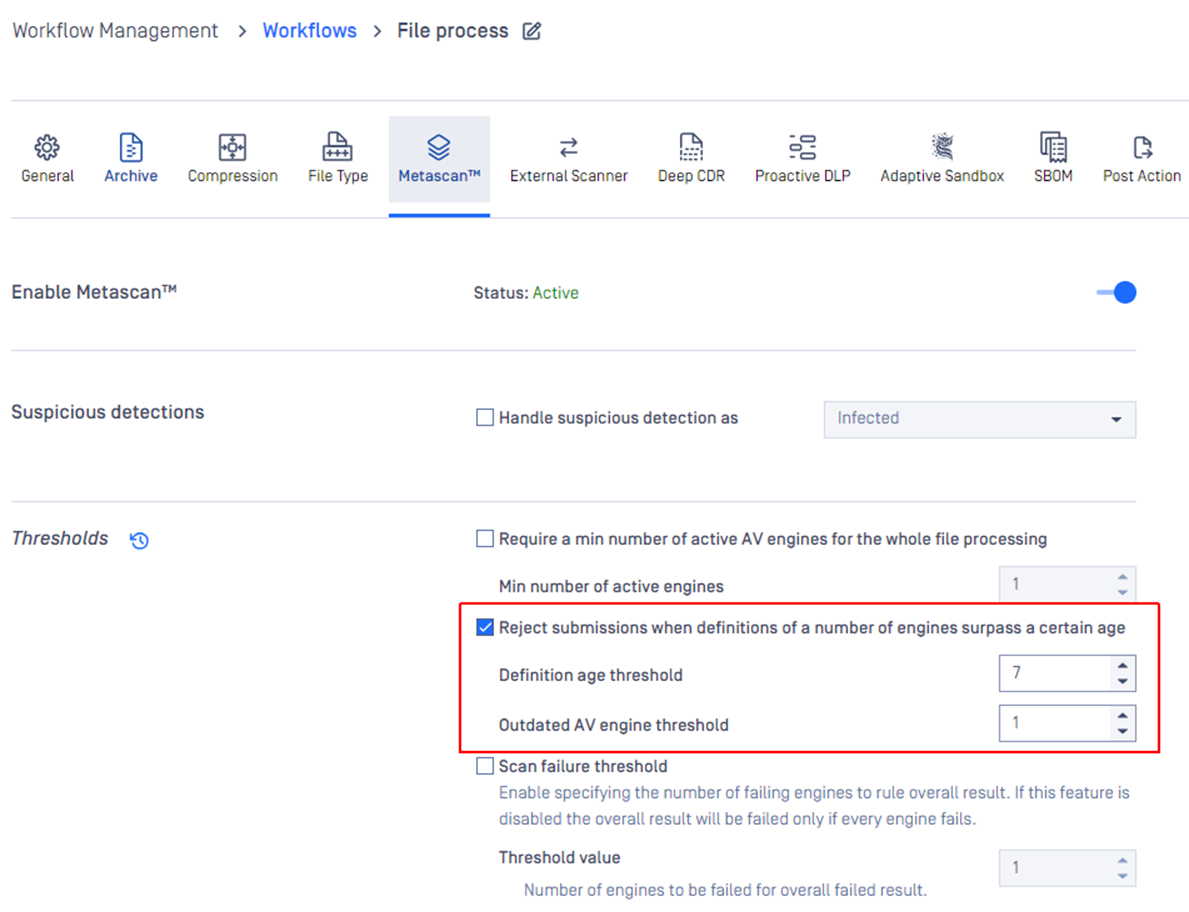Click the Definition age threshold input field
This screenshot has height=912, width=1189.
click(1056, 673)
